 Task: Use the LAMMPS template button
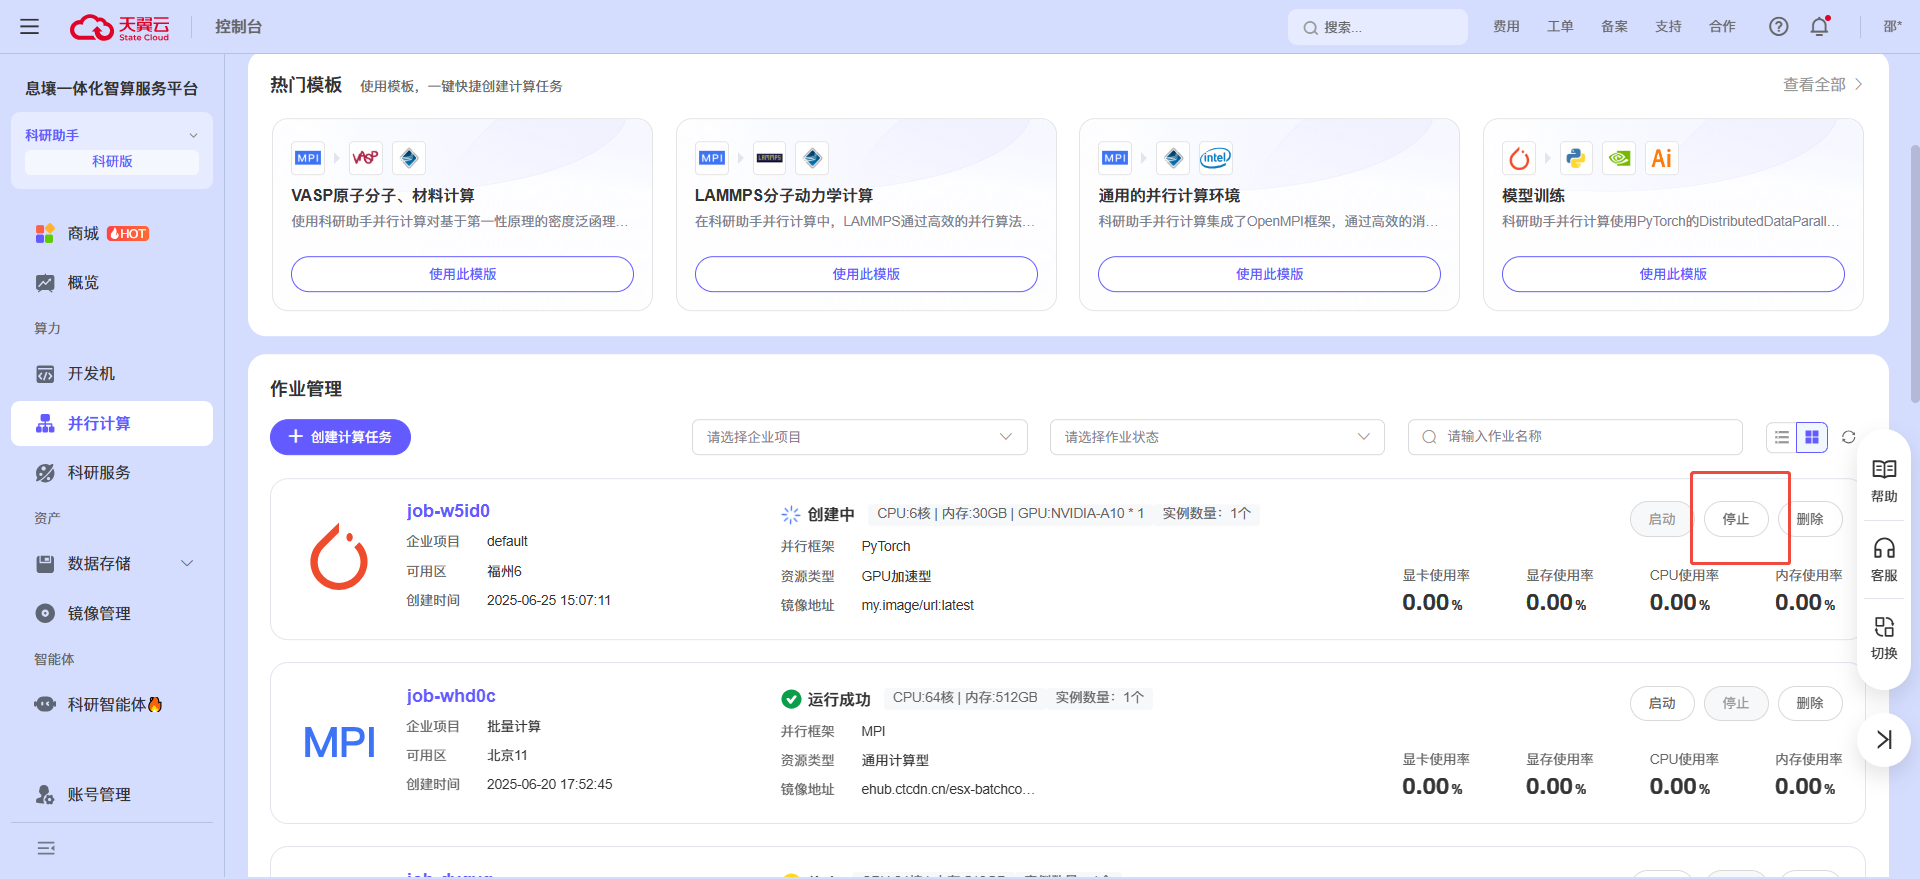866,274
